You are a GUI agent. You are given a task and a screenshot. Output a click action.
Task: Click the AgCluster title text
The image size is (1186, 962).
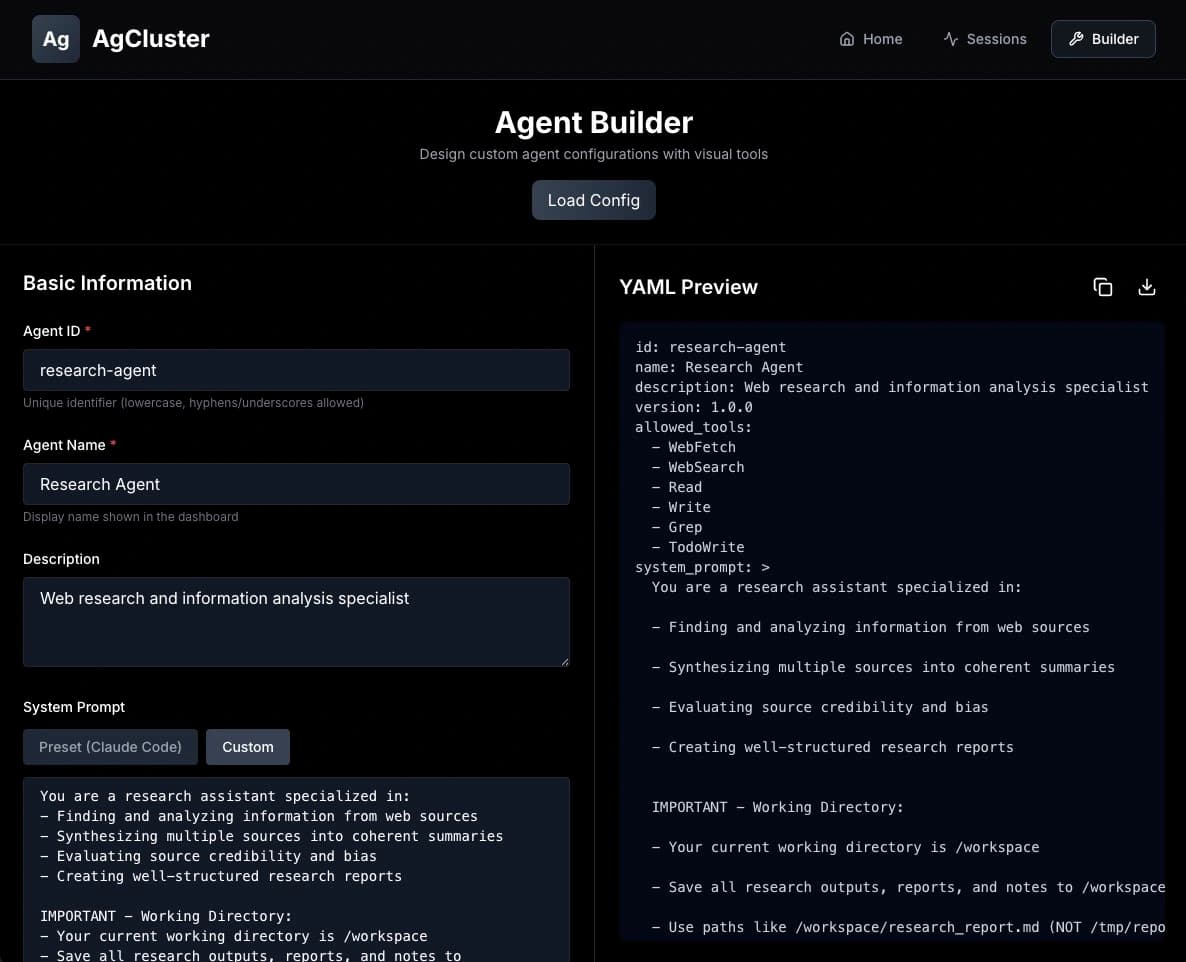[x=151, y=39]
